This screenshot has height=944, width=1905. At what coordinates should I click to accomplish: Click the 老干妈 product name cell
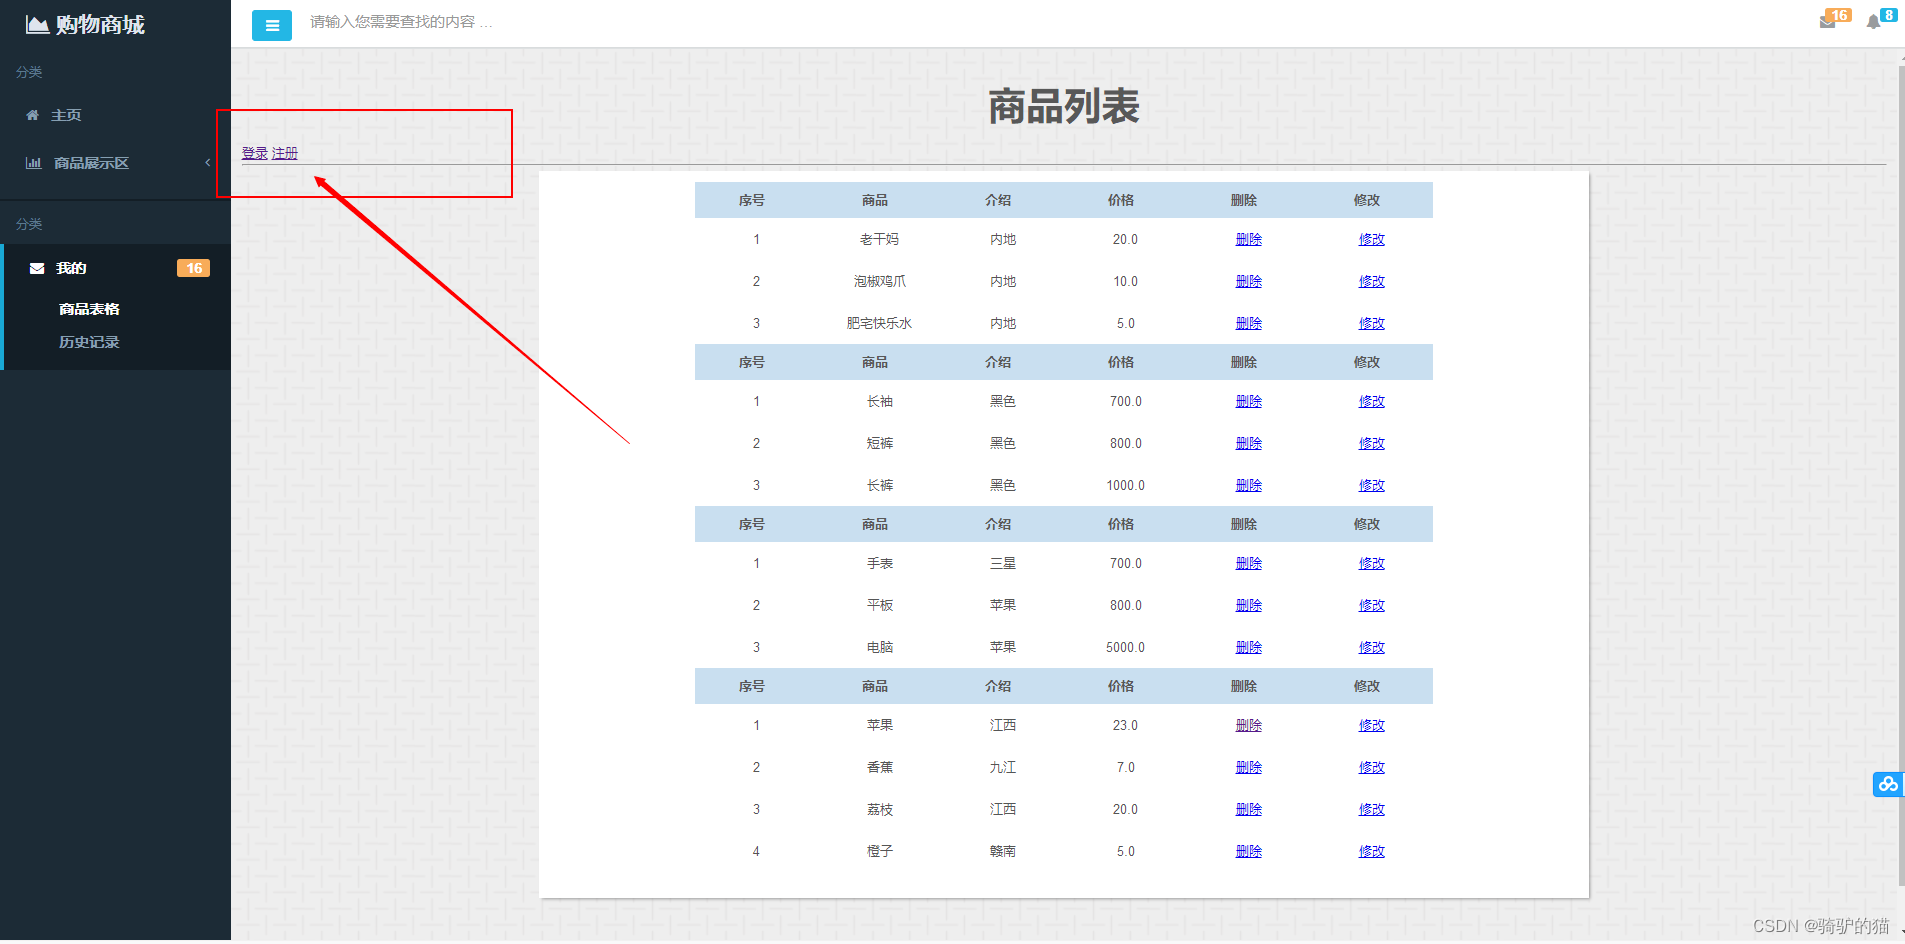[x=879, y=239]
